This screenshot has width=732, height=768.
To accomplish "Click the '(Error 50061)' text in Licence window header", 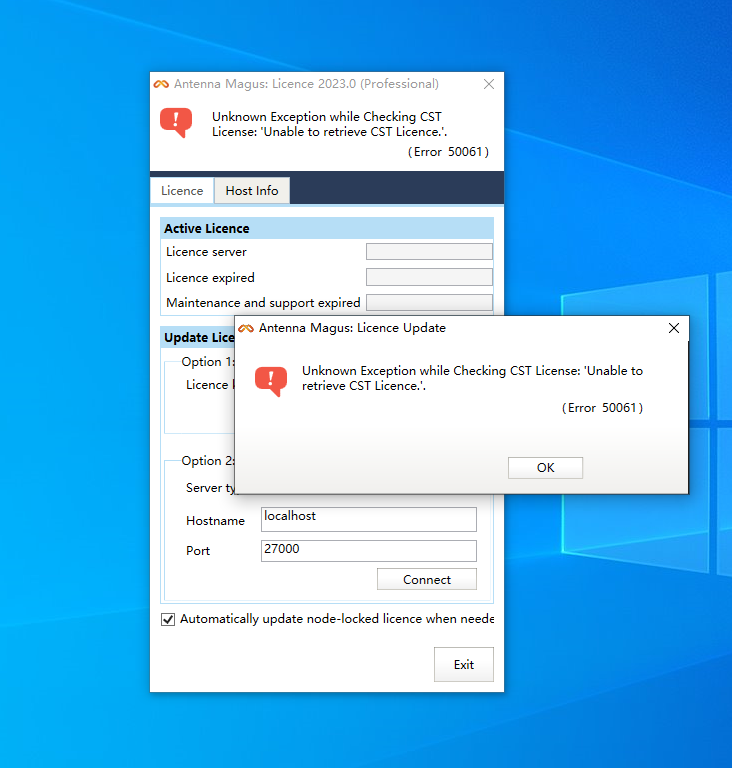I will coord(448,152).
